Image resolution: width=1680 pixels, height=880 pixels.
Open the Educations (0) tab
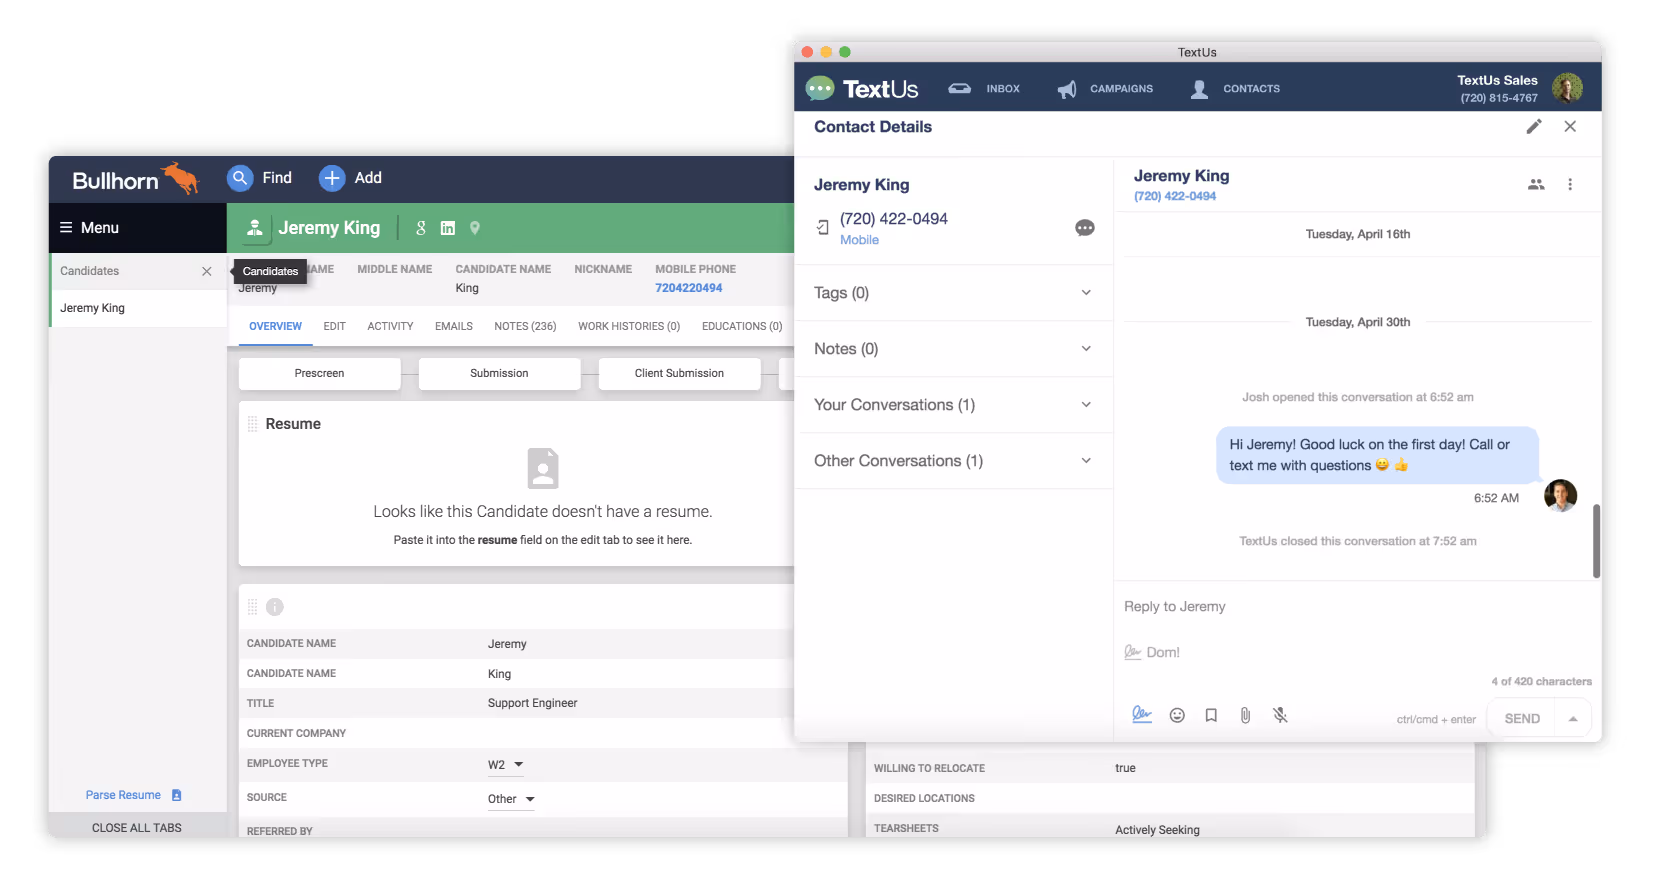(x=742, y=326)
